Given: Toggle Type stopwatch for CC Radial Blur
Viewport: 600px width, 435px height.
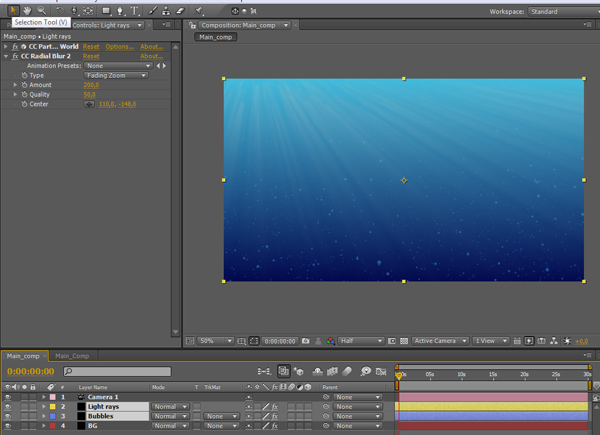Looking at the screenshot, I should pyautogui.click(x=24, y=75).
